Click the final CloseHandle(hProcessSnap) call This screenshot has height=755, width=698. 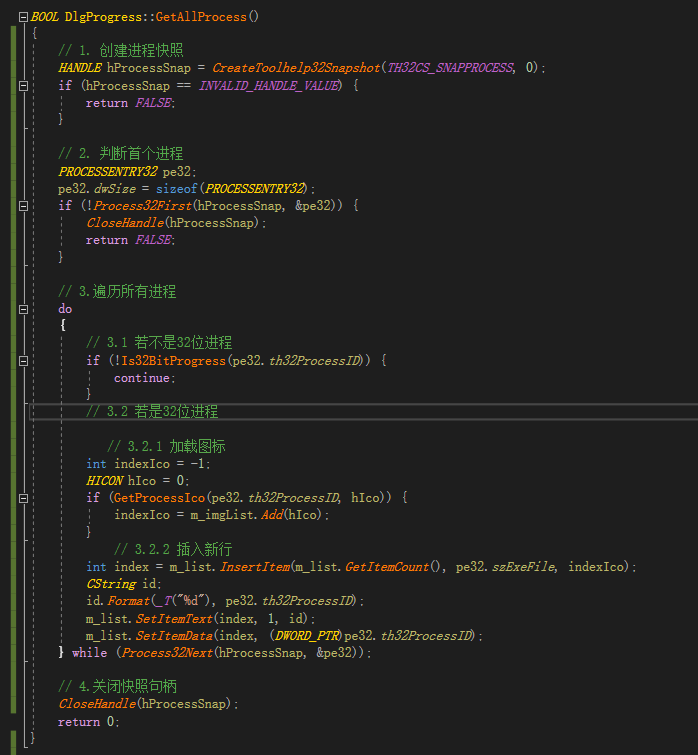tap(148, 704)
